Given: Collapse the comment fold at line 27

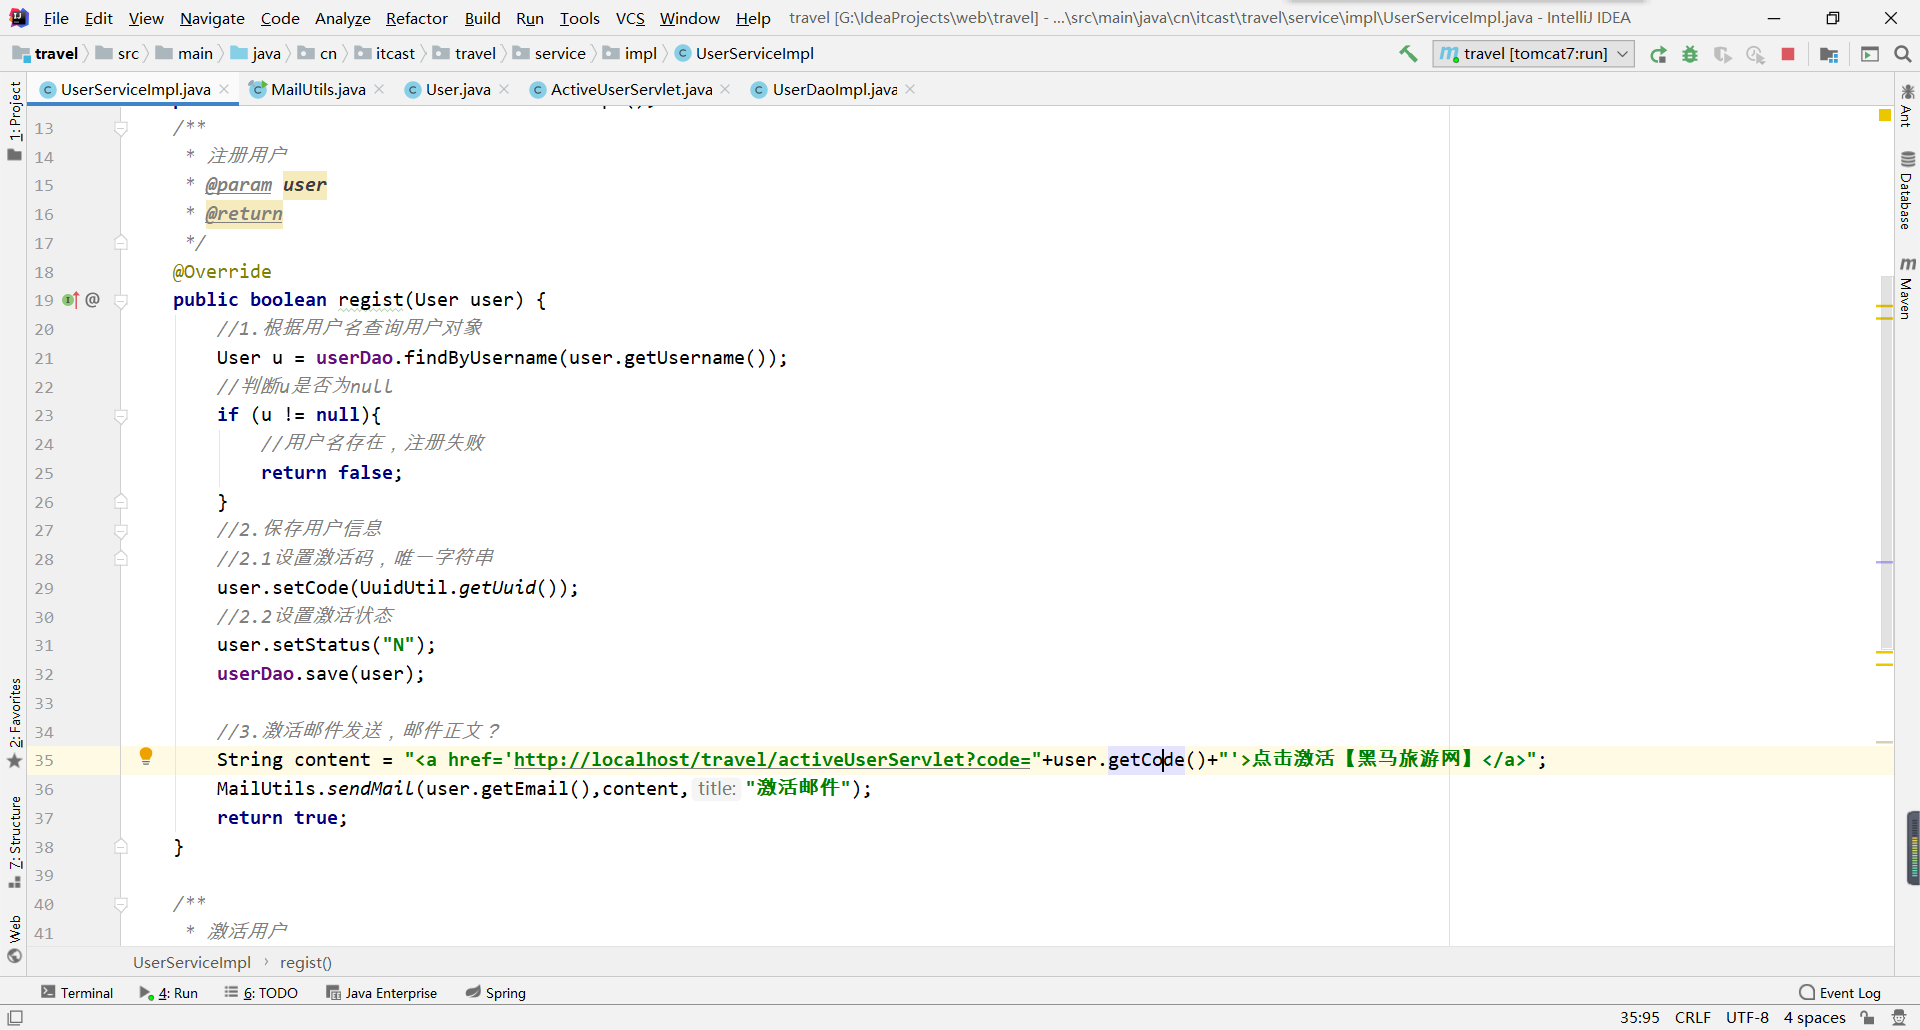Looking at the screenshot, I should tap(120, 530).
